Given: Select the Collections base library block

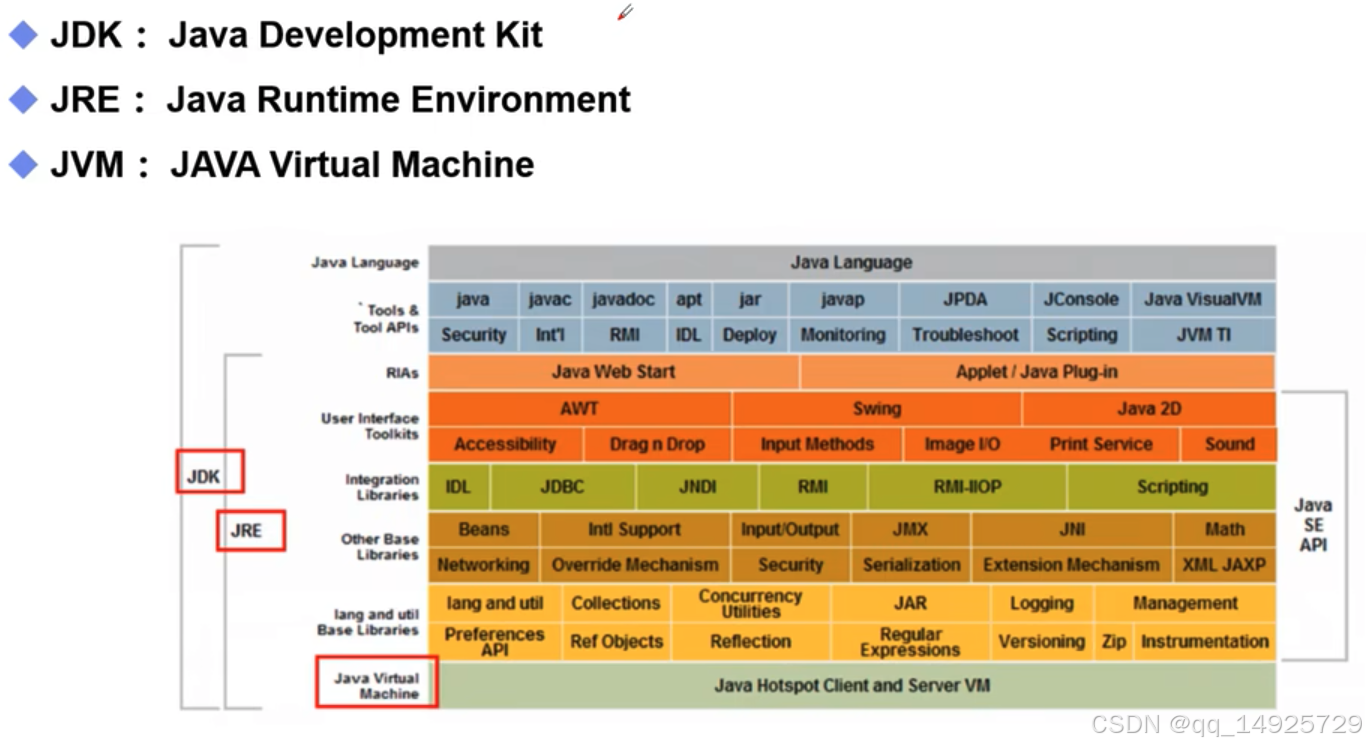Looking at the screenshot, I should [x=615, y=602].
